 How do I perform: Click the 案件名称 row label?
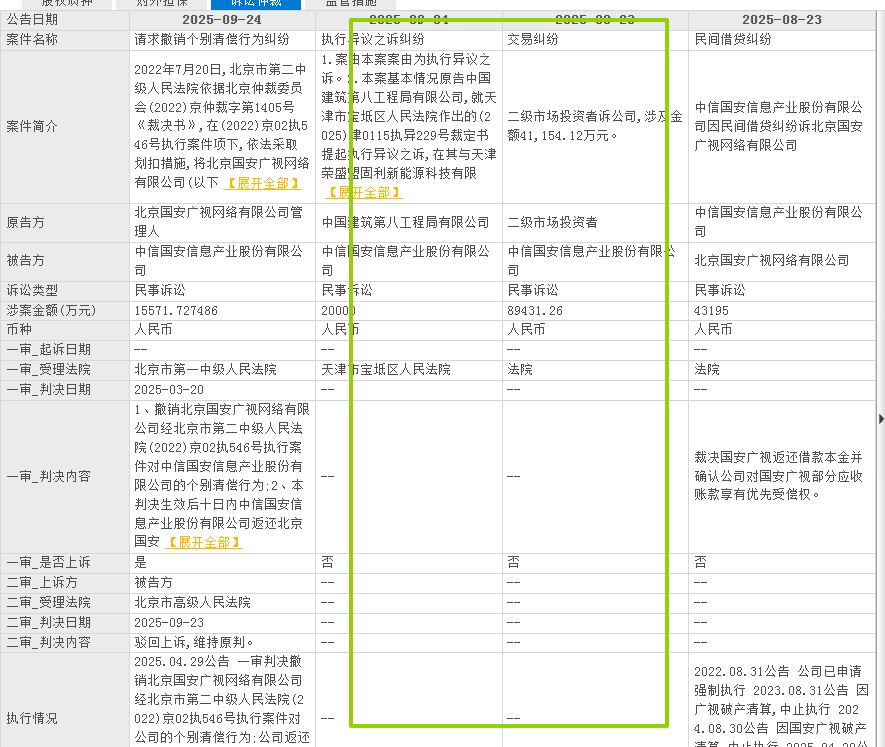pyautogui.click(x=32, y=40)
